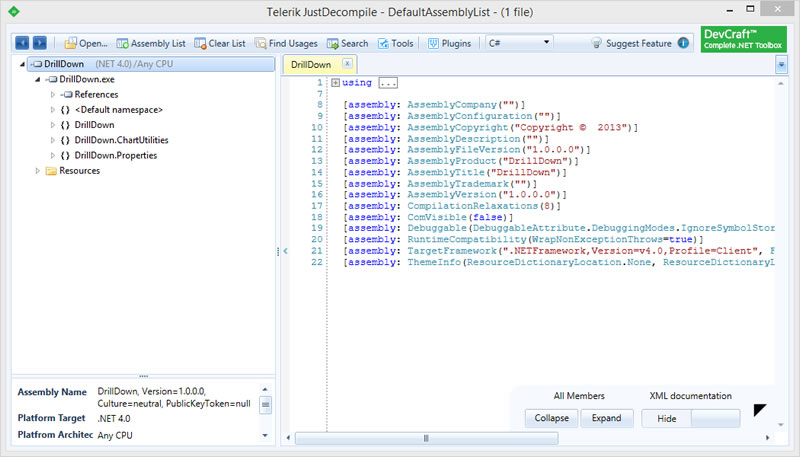Select the Resources folder in tree
The height and width of the screenshot is (457, 800).
(79, 170)
